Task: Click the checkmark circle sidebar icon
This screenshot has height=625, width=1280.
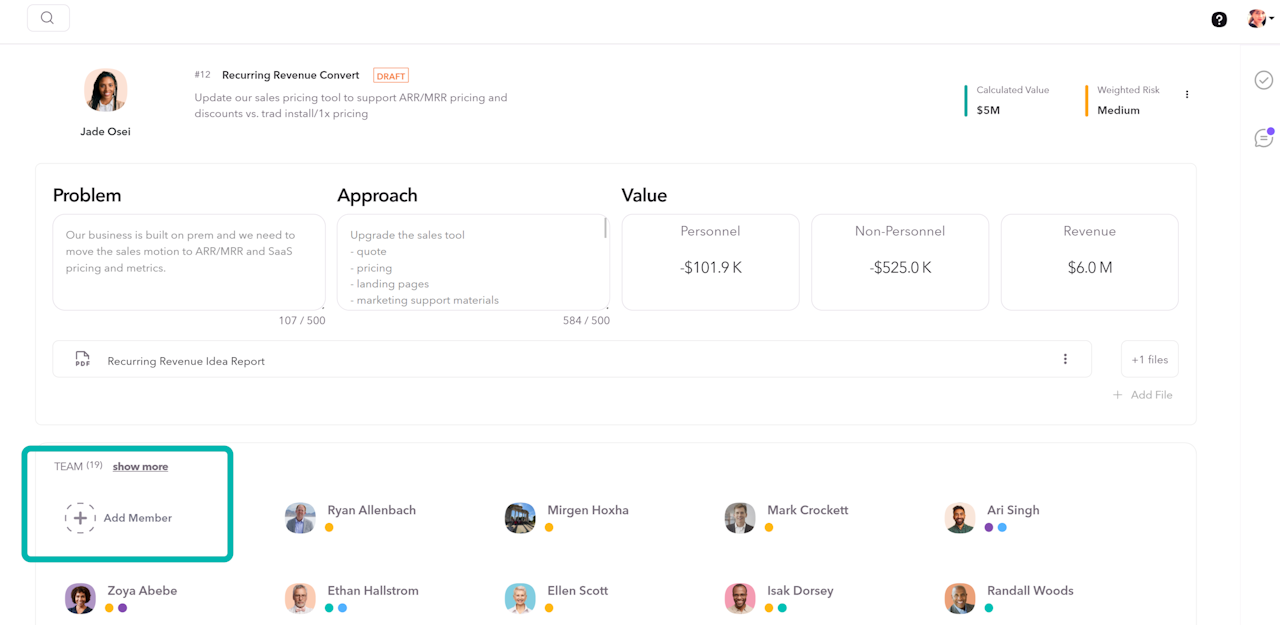Action: 1264,80
